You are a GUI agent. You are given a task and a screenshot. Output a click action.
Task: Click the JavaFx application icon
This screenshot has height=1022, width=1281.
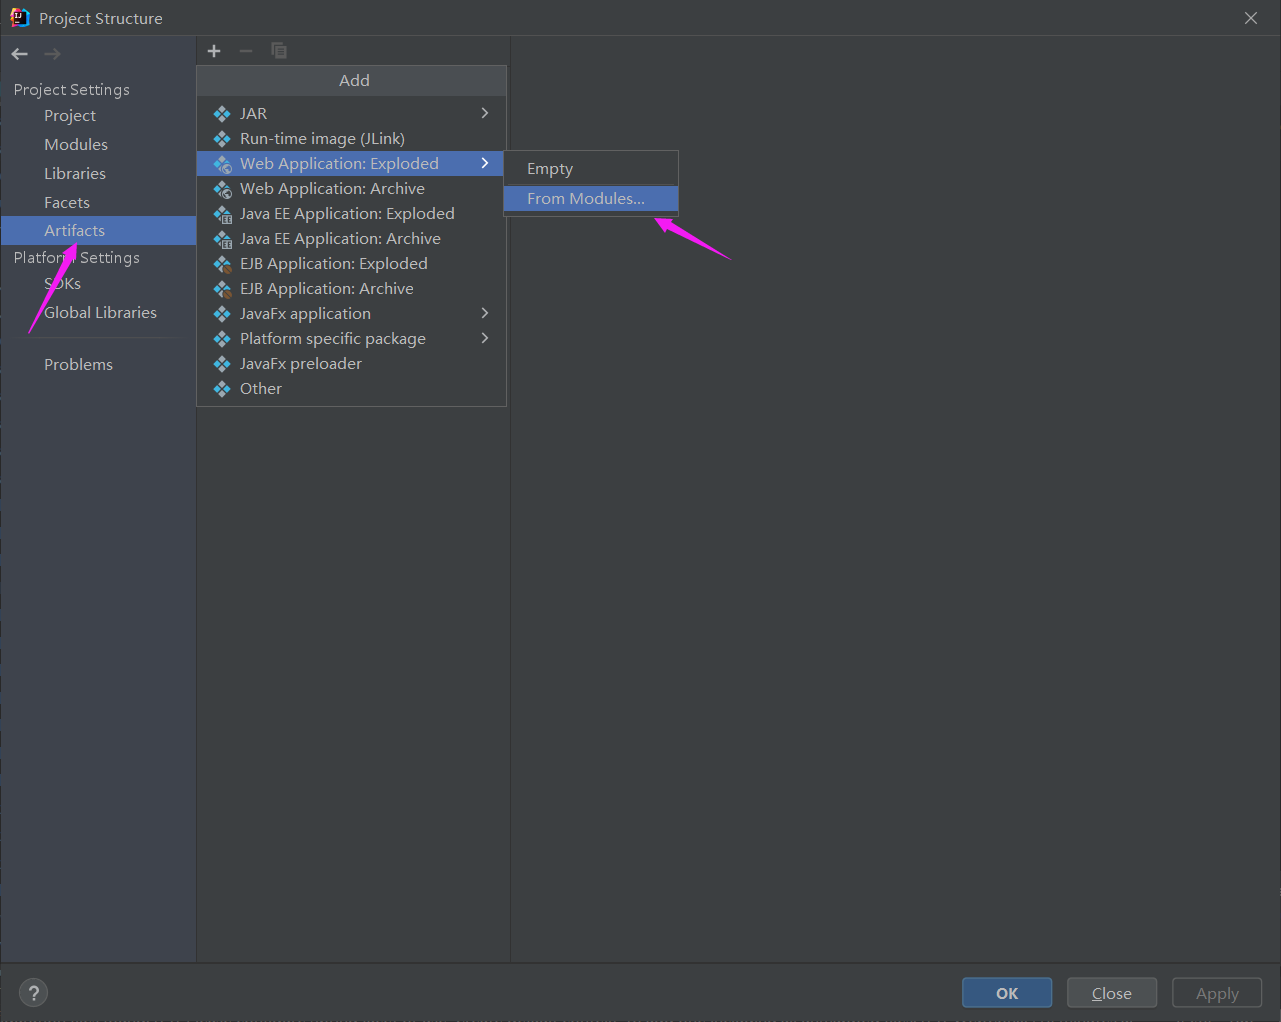coord(222,314)
